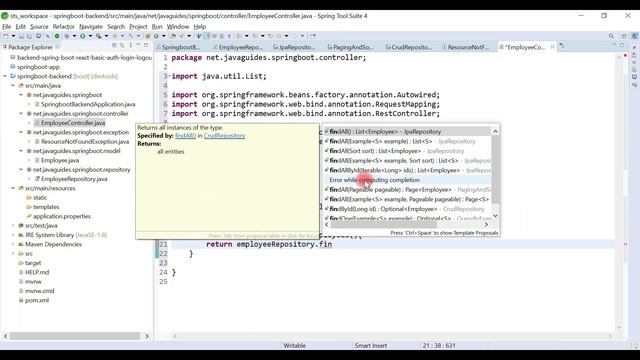This screenshot has width=640, height=360.
Task: Collapse the springboot-backend project node
Action: (5, 76)
